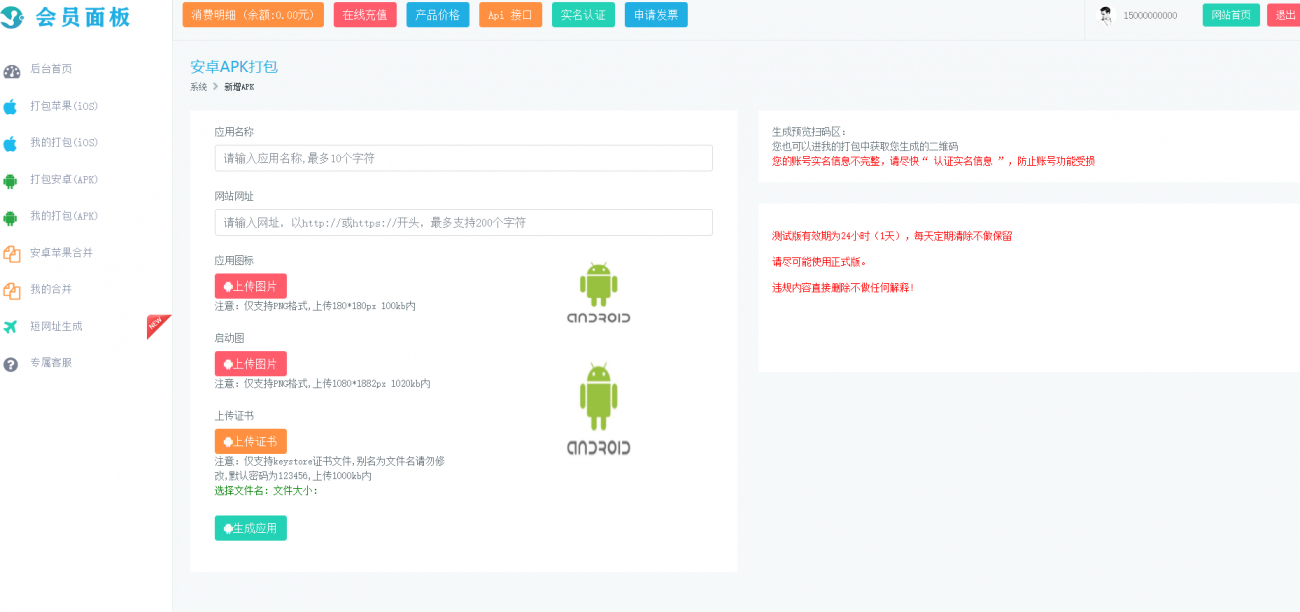
Task: Open 打包苹果(iOS) via the Apple icon
Action: click(12, 106)
